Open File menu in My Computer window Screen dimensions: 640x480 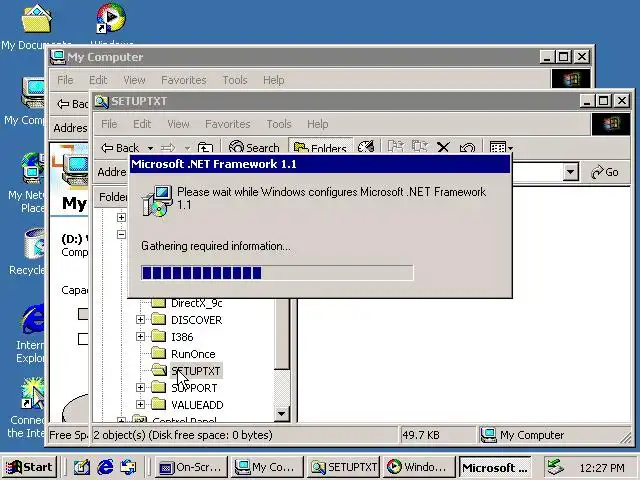point(65,80)
